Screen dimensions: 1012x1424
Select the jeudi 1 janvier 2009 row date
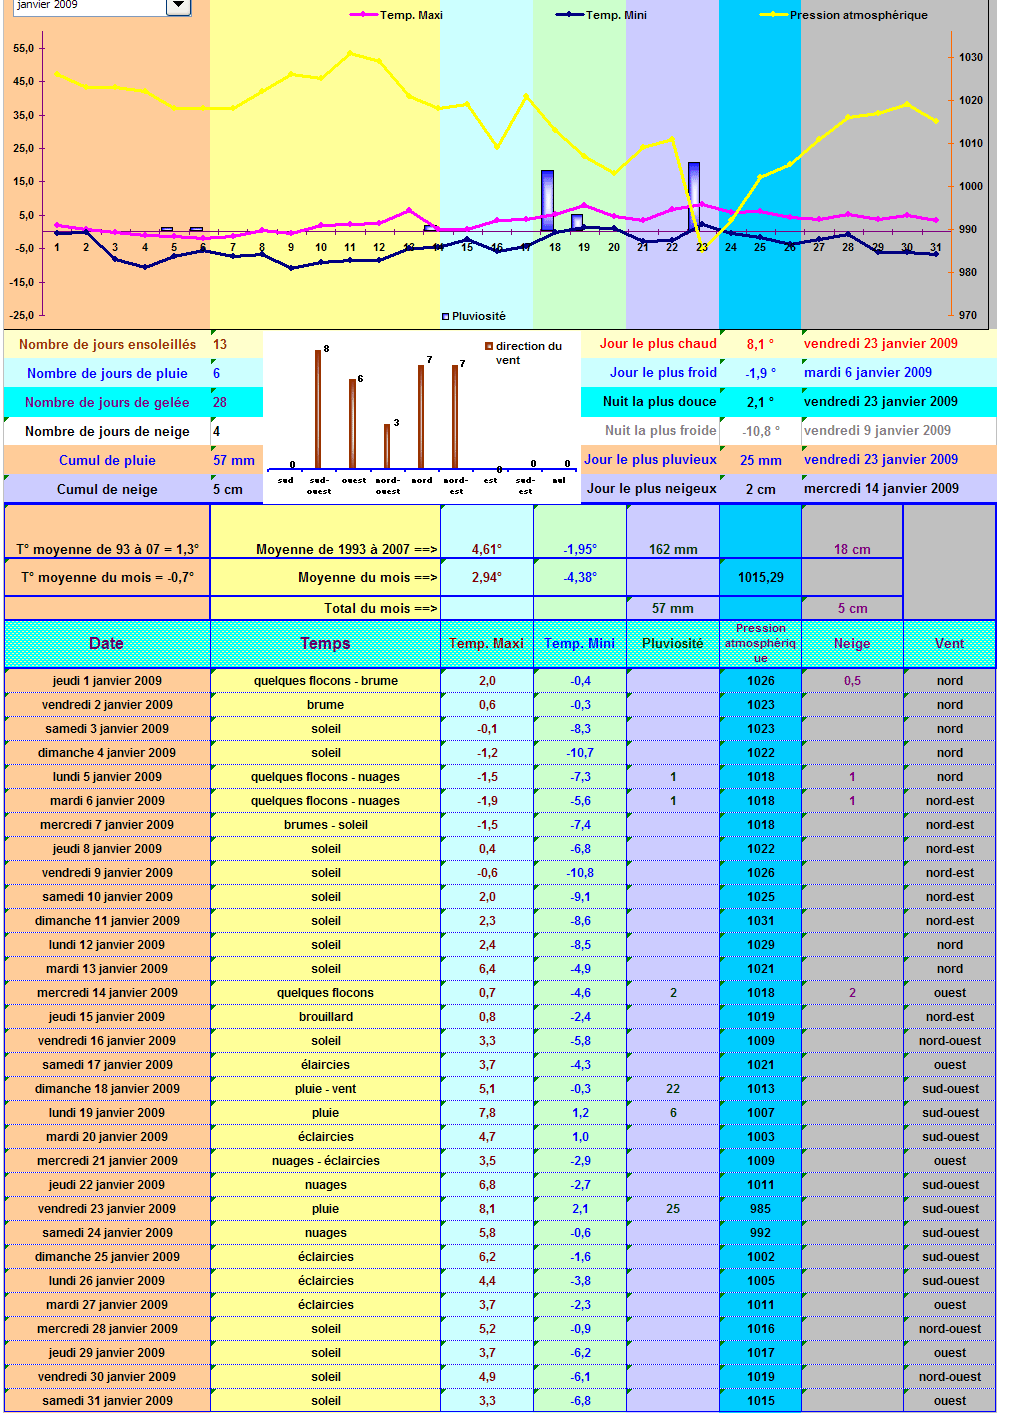pos(107,681)
